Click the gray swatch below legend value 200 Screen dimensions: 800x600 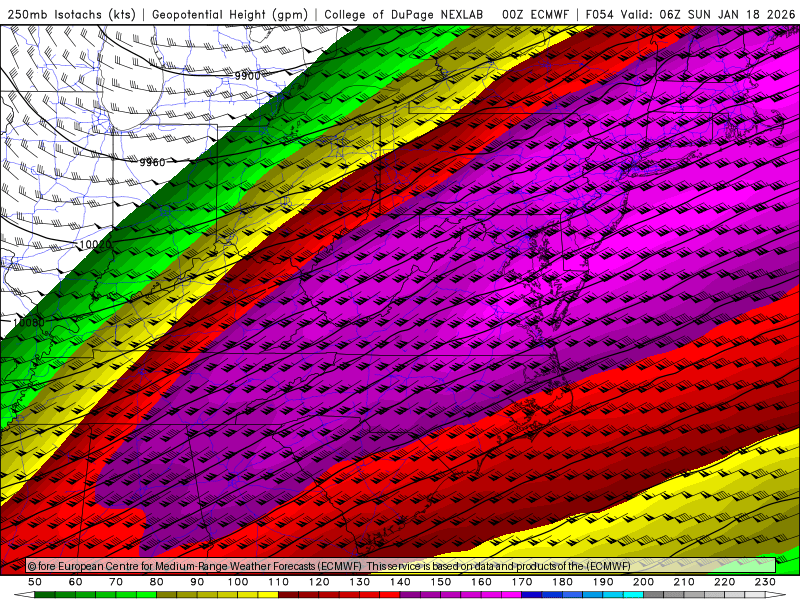654,594
